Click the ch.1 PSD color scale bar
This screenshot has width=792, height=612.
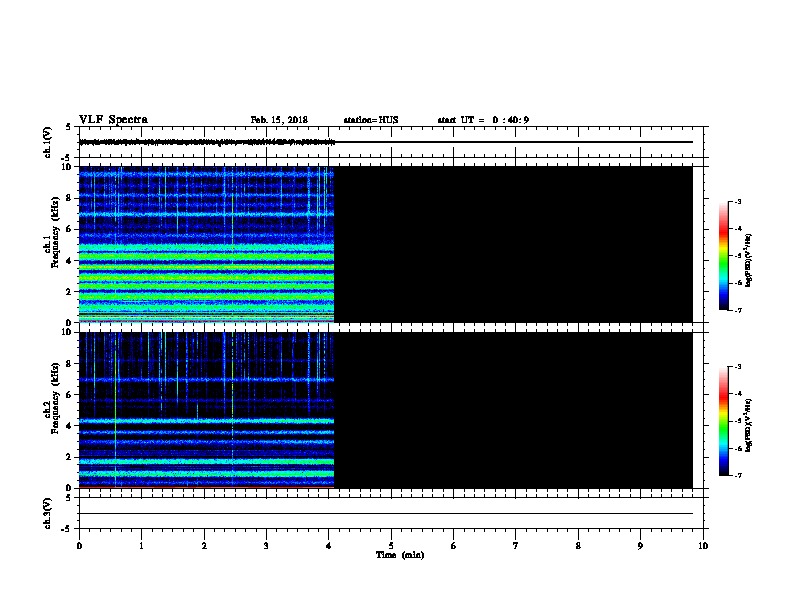click(x=724, y=256)
